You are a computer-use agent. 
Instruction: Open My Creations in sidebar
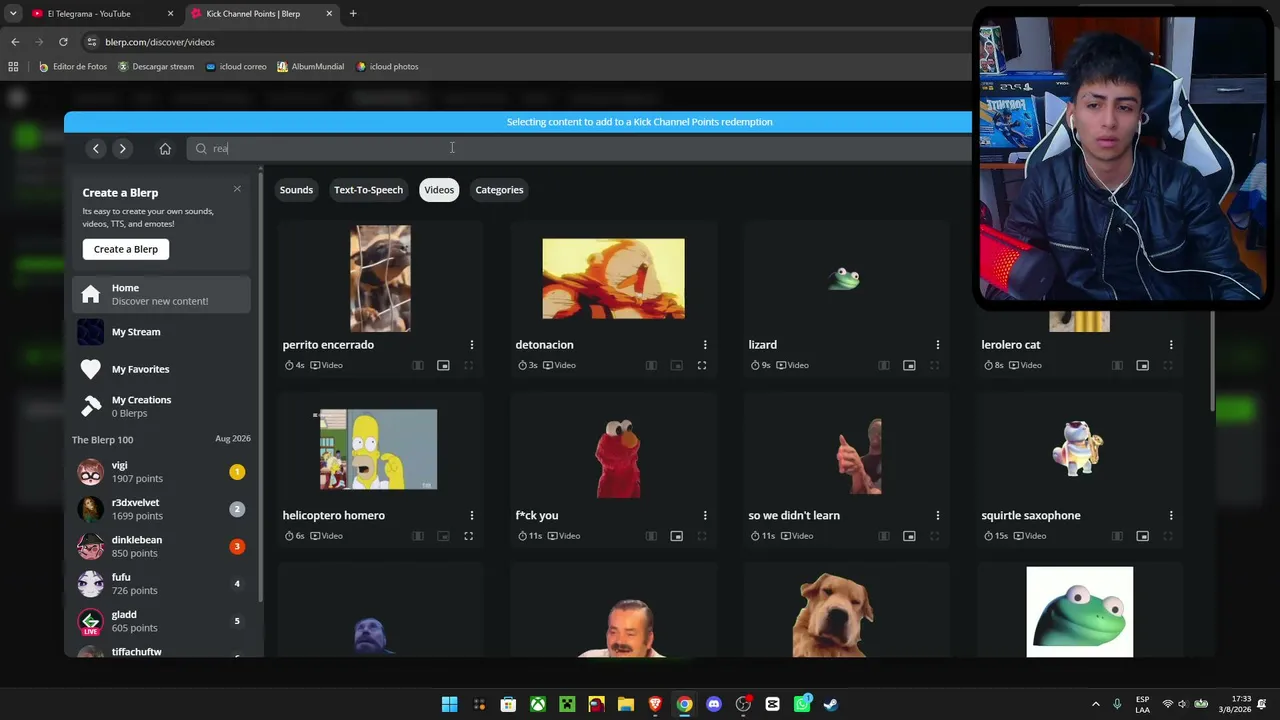point(161,406)
